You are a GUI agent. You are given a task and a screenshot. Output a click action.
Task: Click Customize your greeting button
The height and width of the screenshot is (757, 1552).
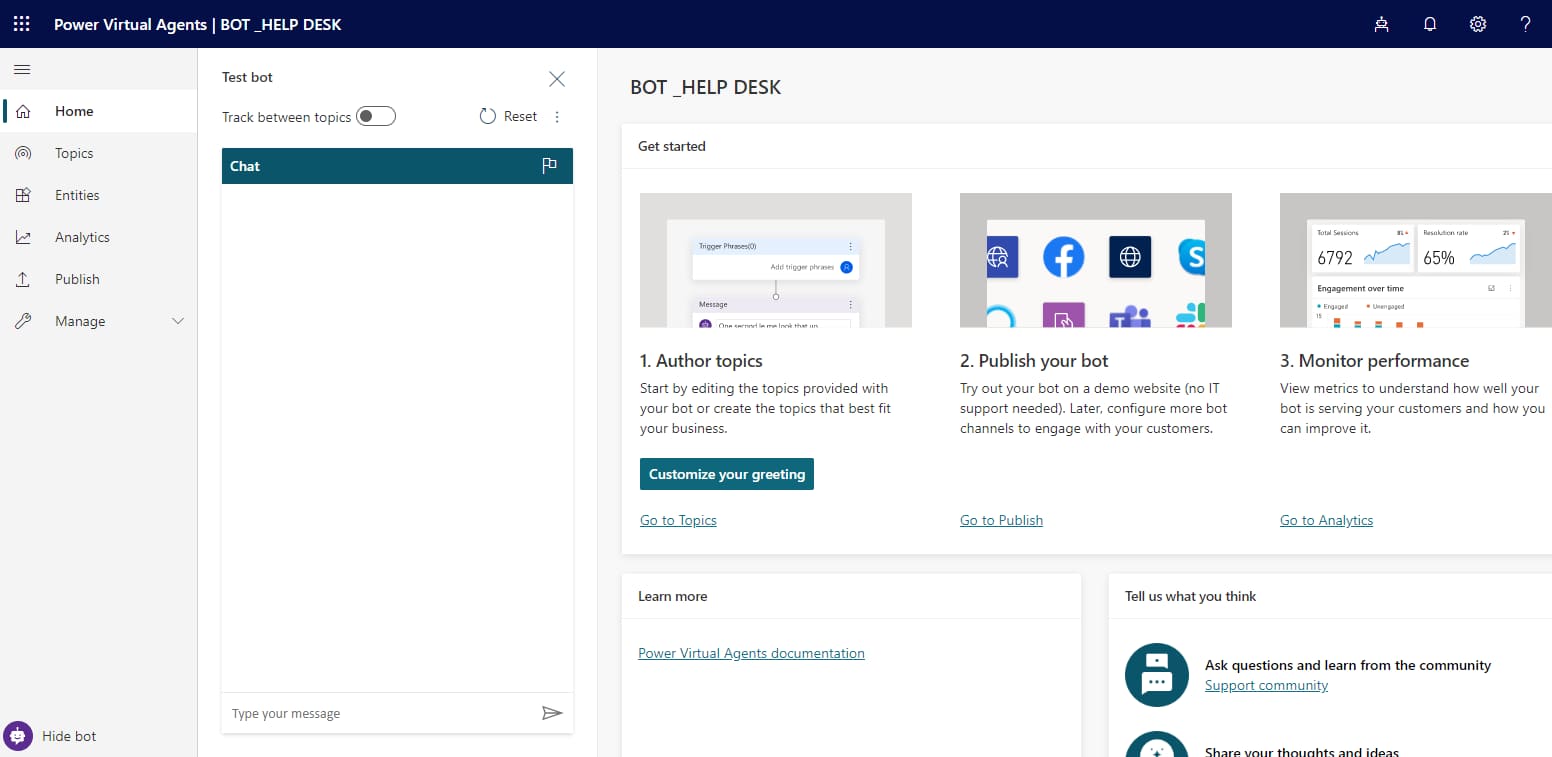click(x=727, y=474)
